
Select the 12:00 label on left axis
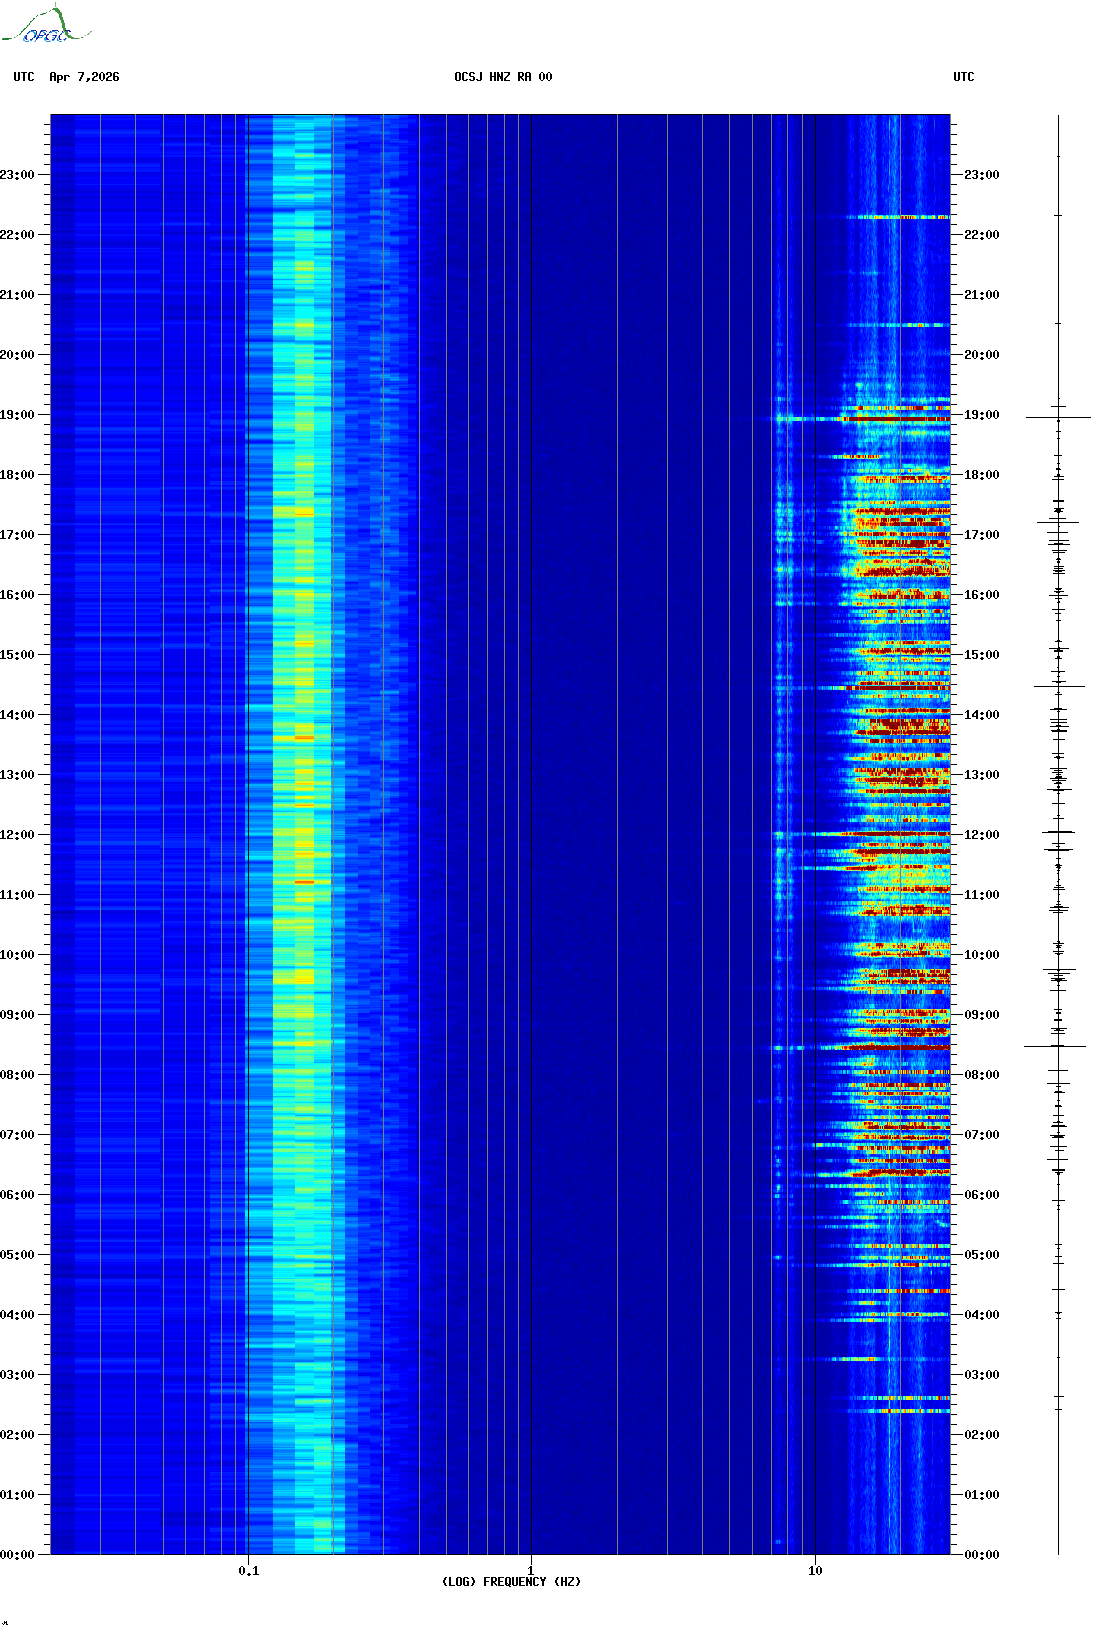point(17,835)
